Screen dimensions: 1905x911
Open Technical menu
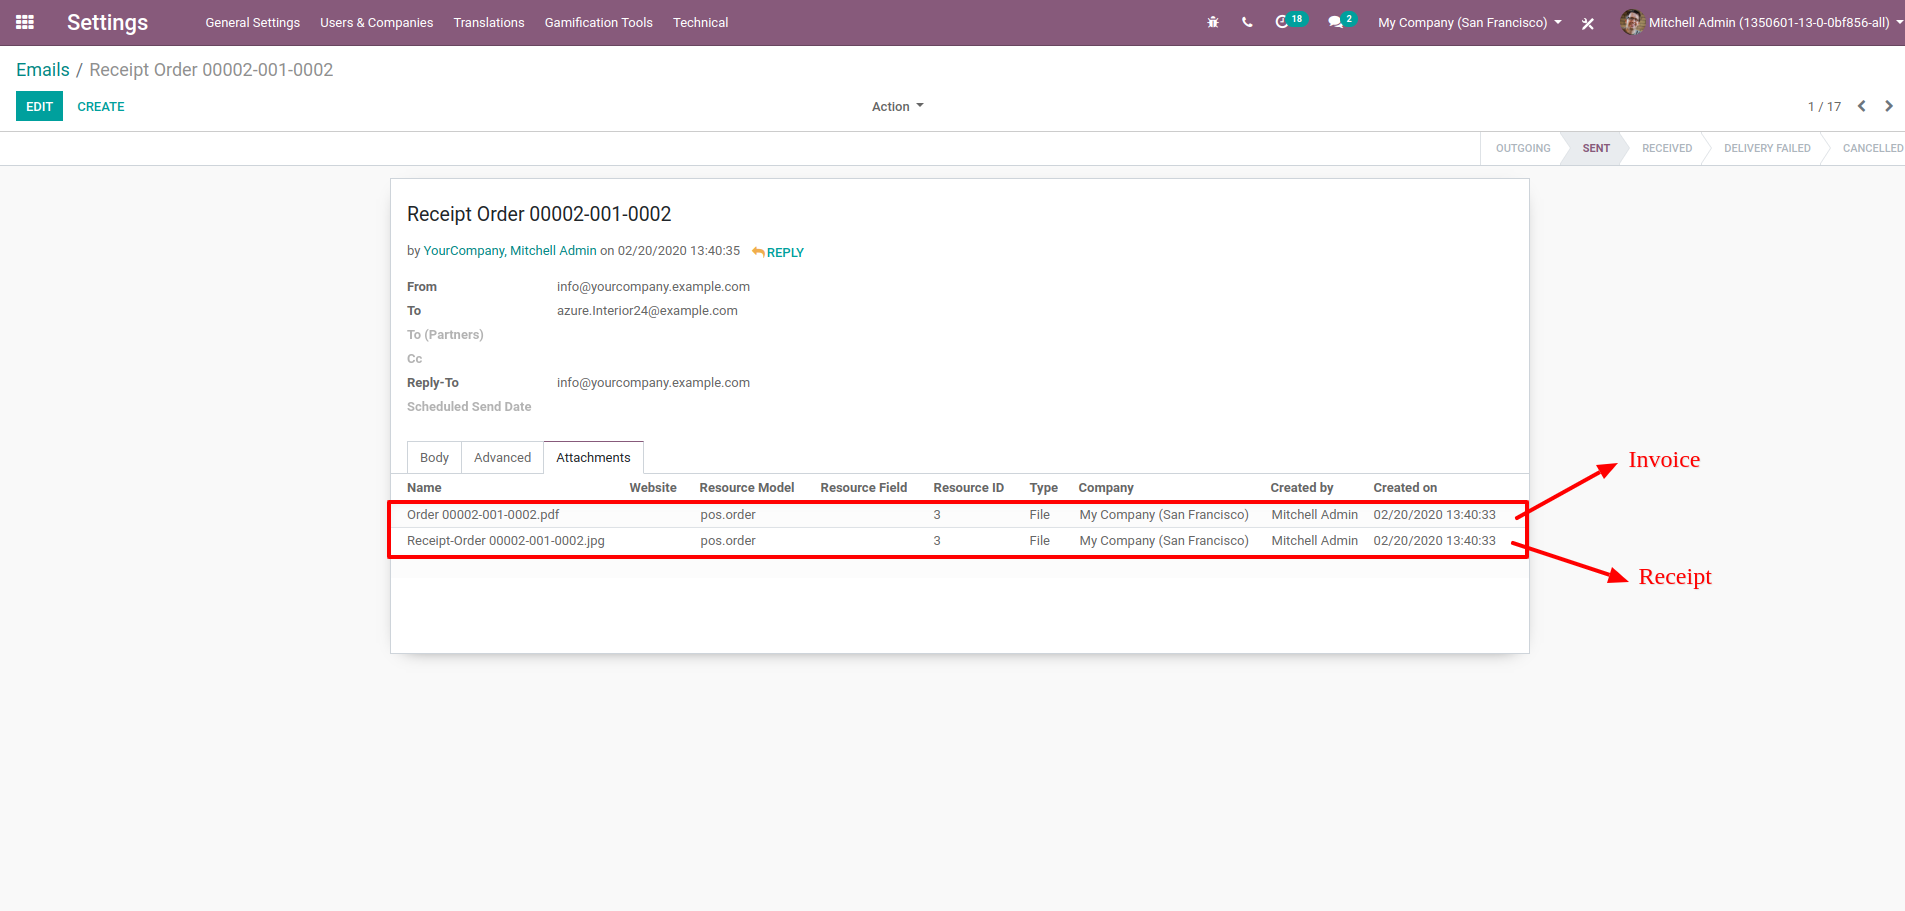tap(700, 22)
